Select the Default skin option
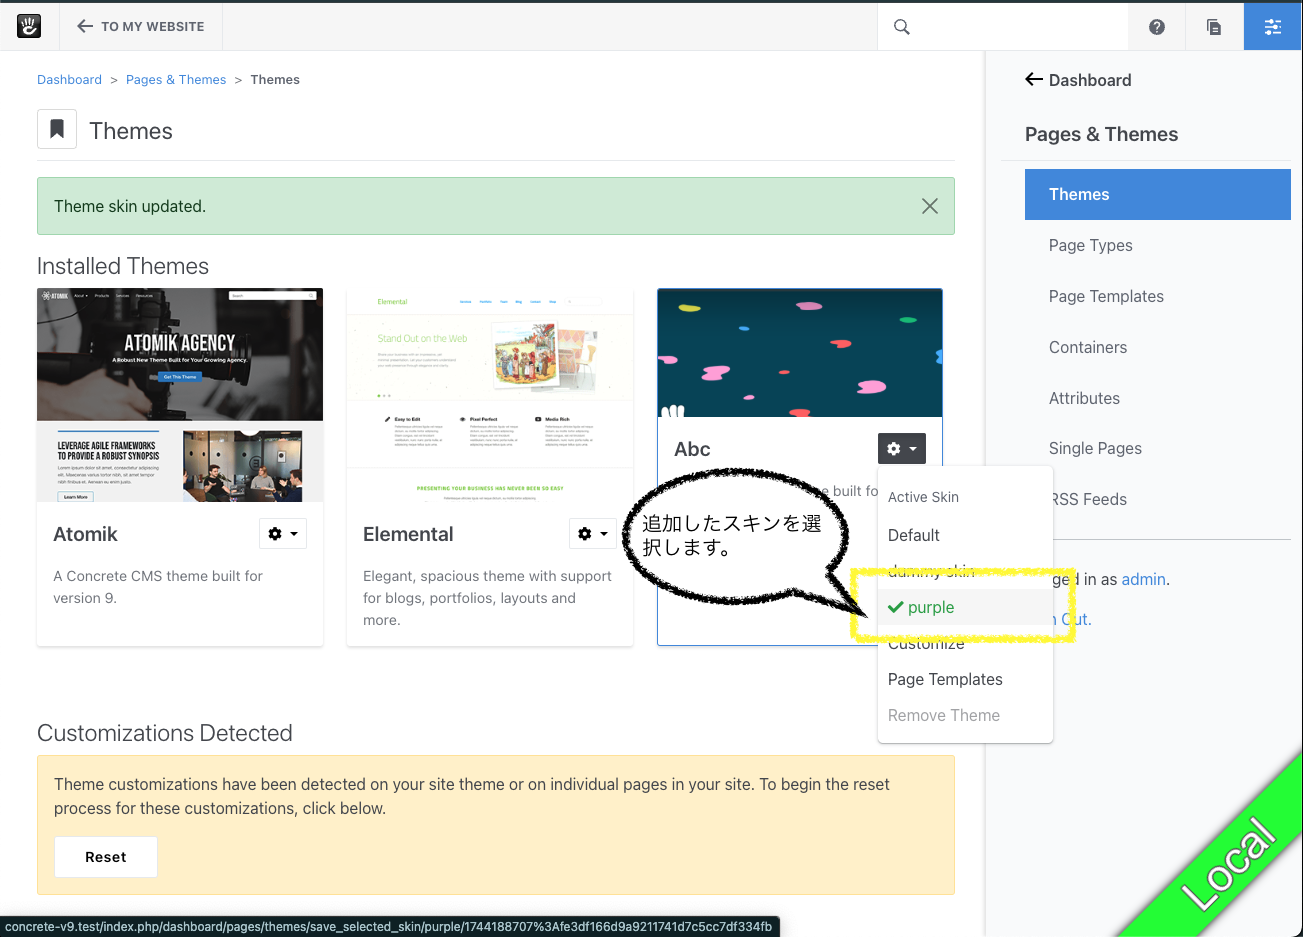The image size is (1303, 937). [x=914, y=535]
